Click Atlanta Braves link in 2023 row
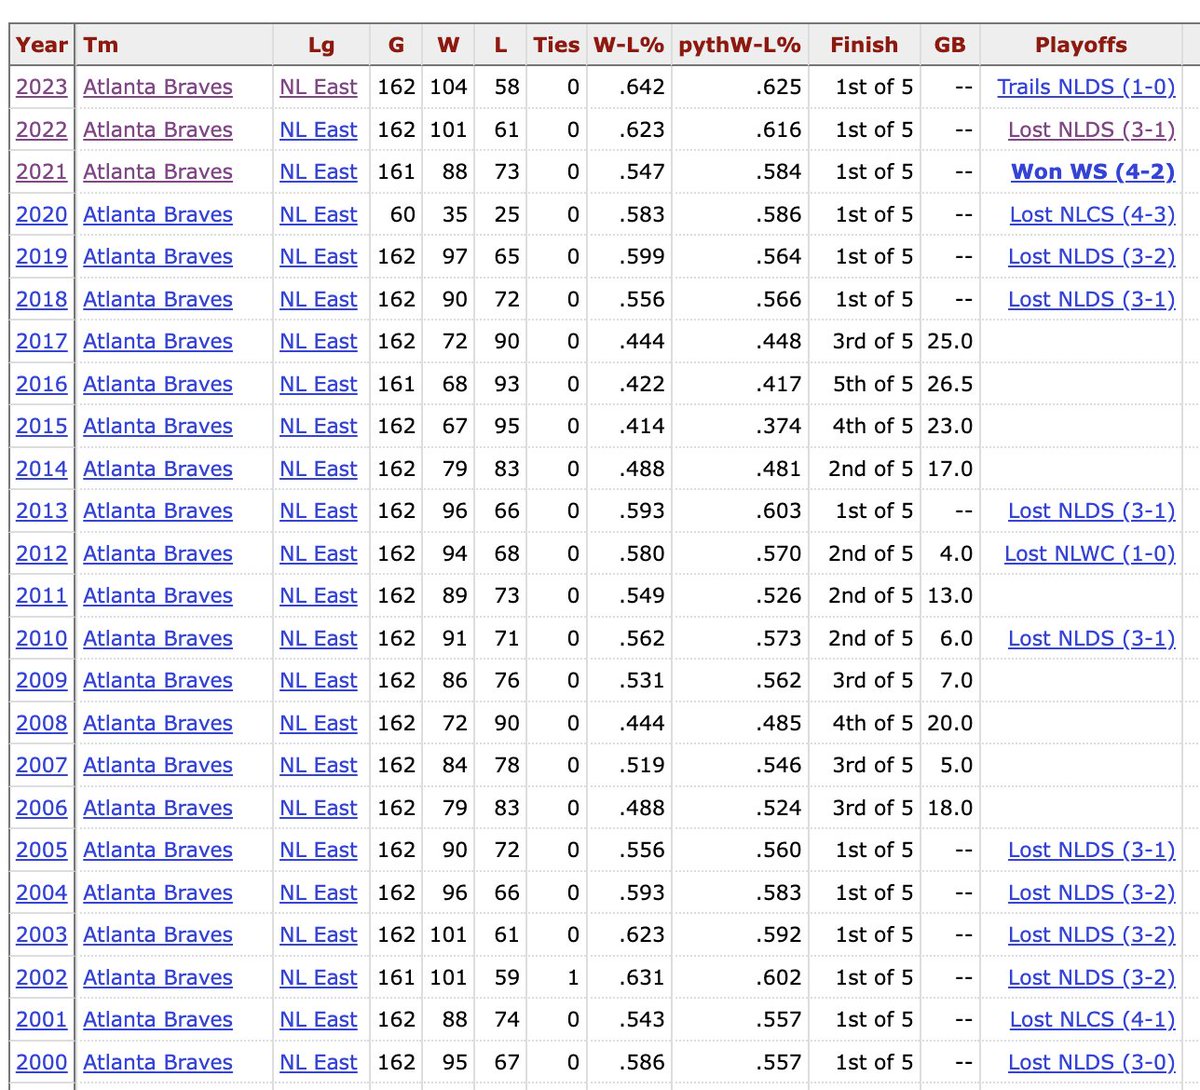Screen dimensions: 1200x1090 [158, 87]
